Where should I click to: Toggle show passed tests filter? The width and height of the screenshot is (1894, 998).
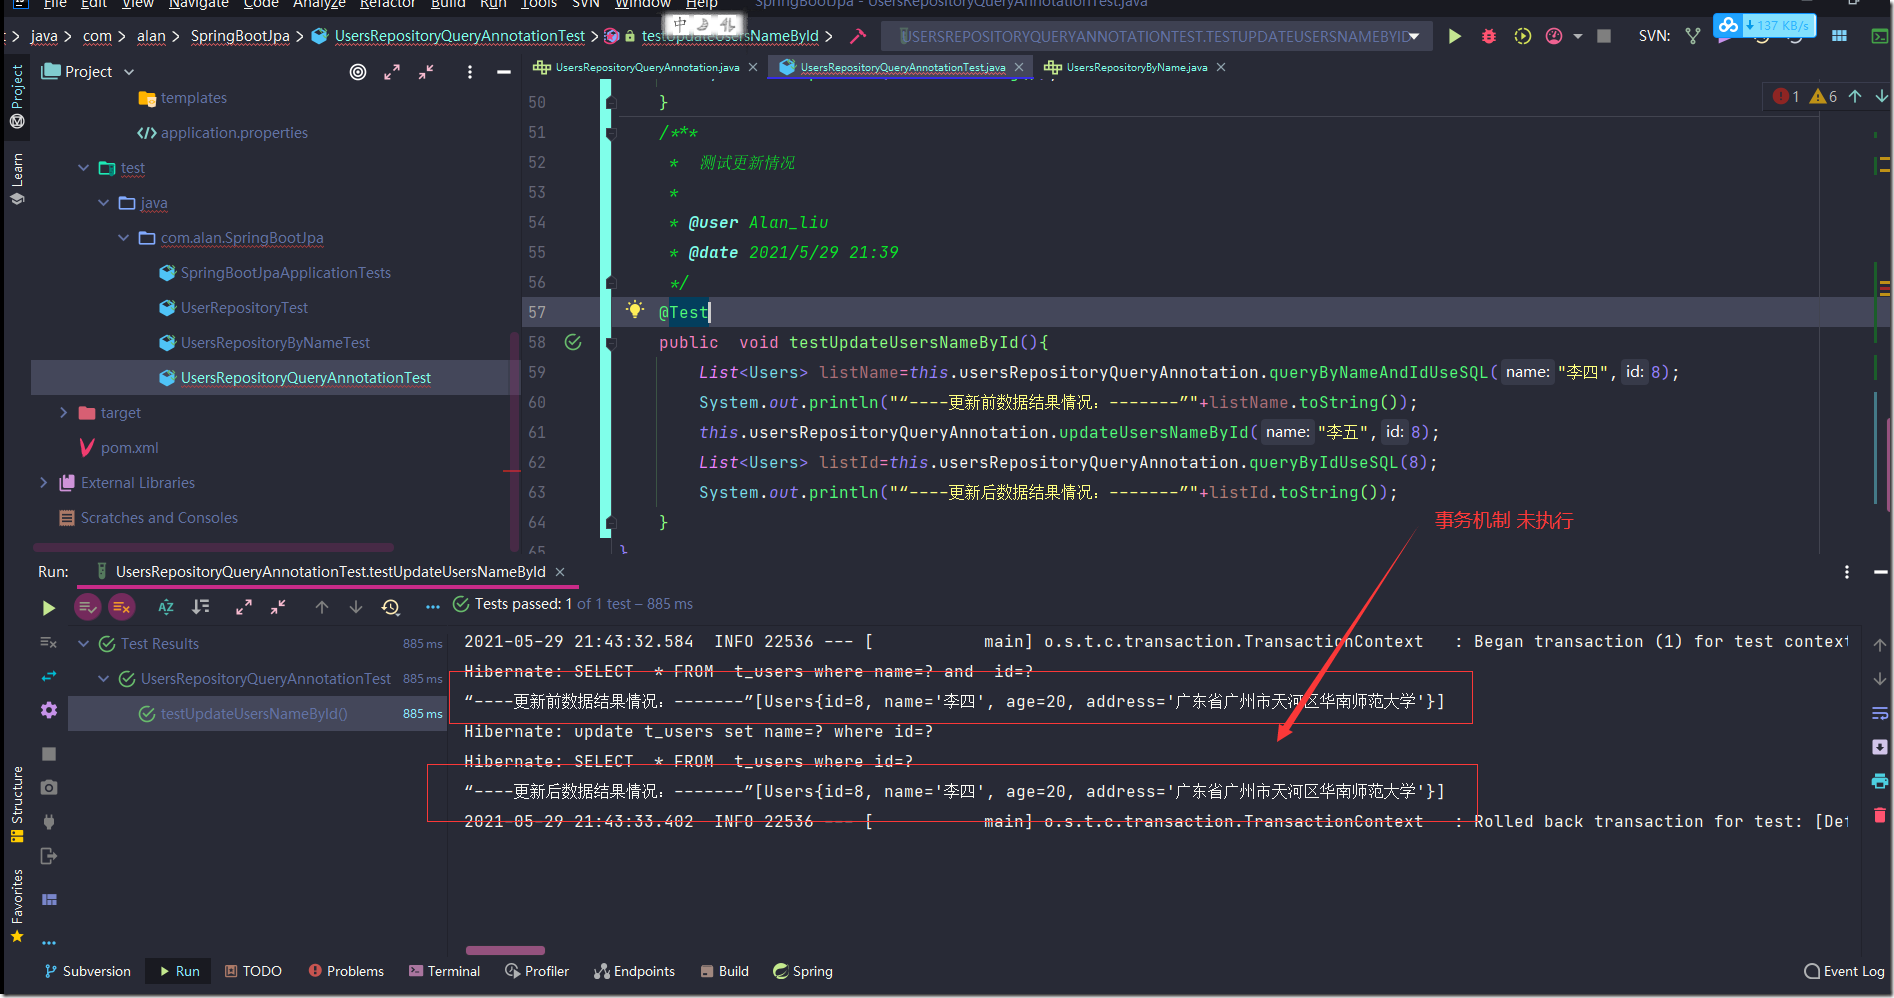click(x=88, y=607)
